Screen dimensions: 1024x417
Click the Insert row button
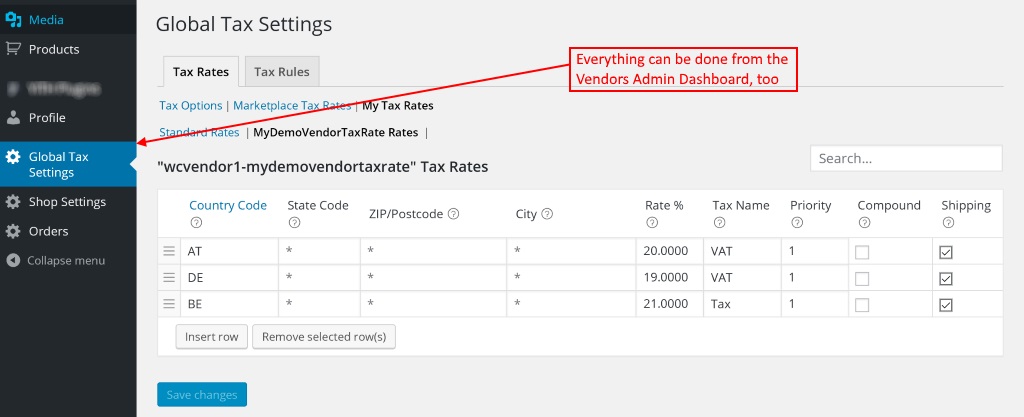tap(212, 337)
